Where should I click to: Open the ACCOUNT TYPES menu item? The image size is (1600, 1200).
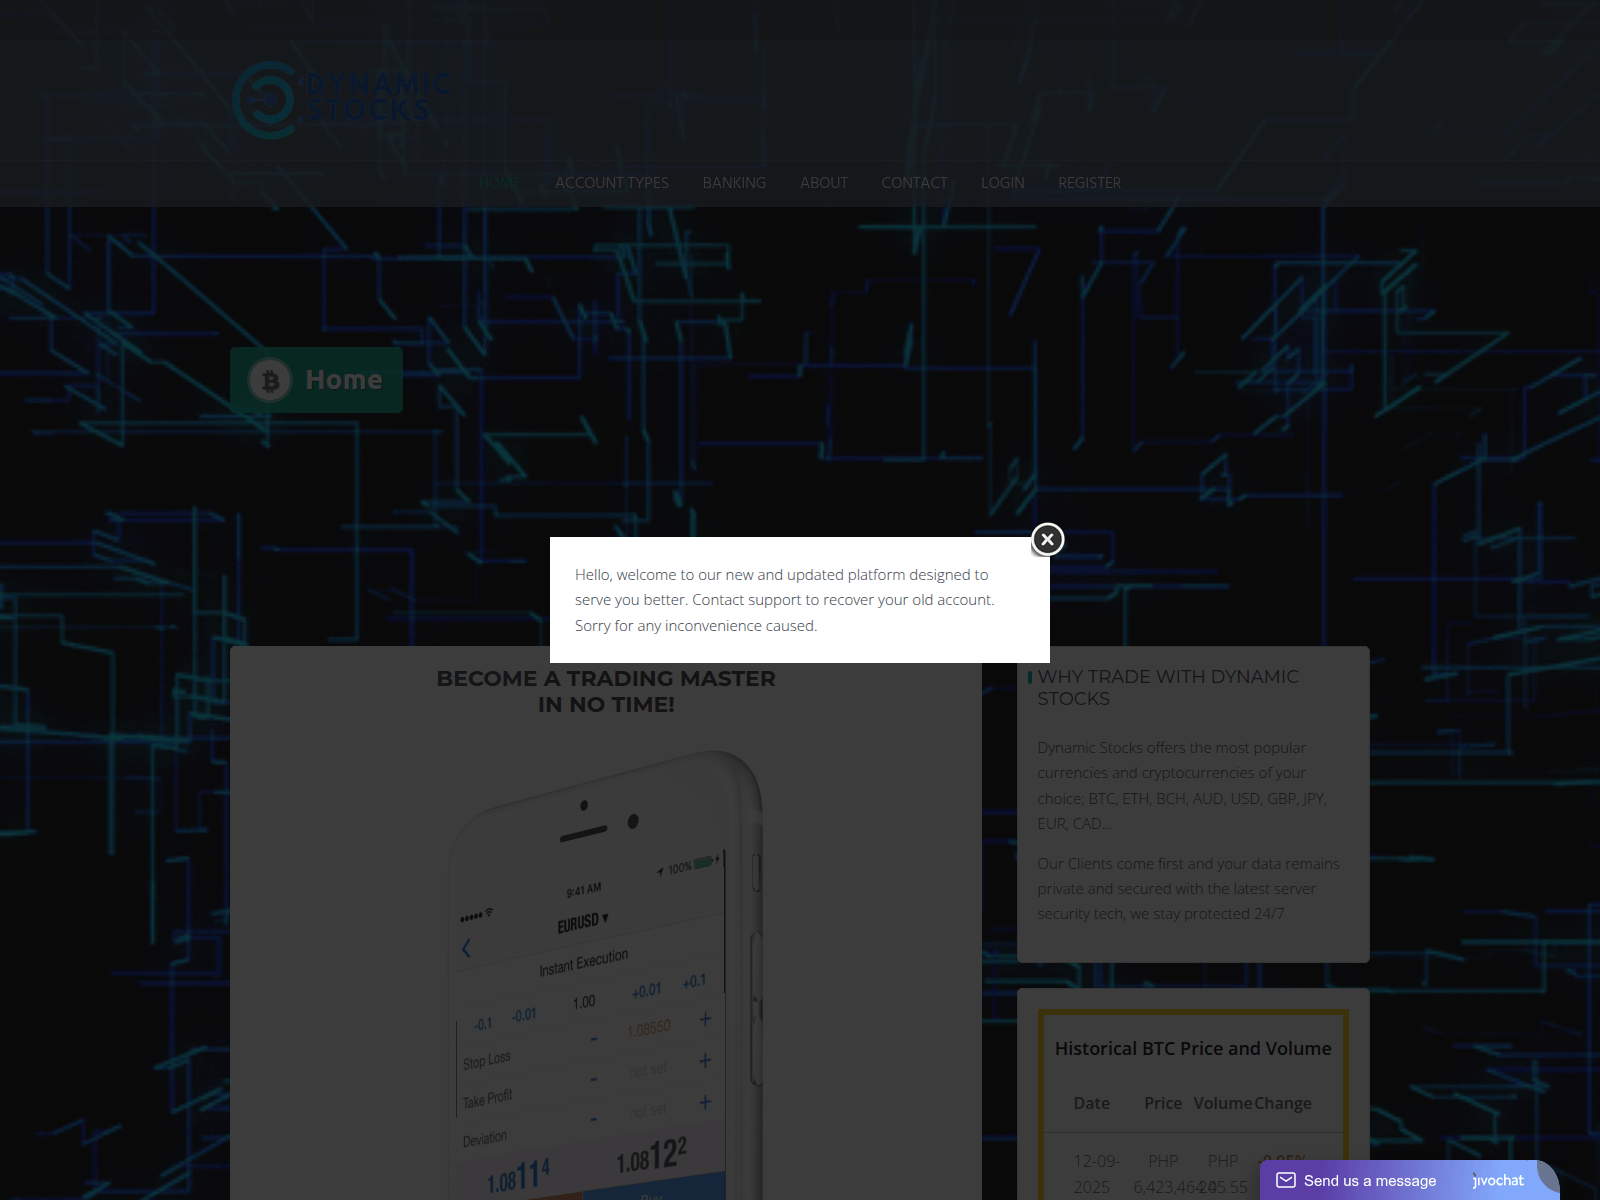click(612, 183)
